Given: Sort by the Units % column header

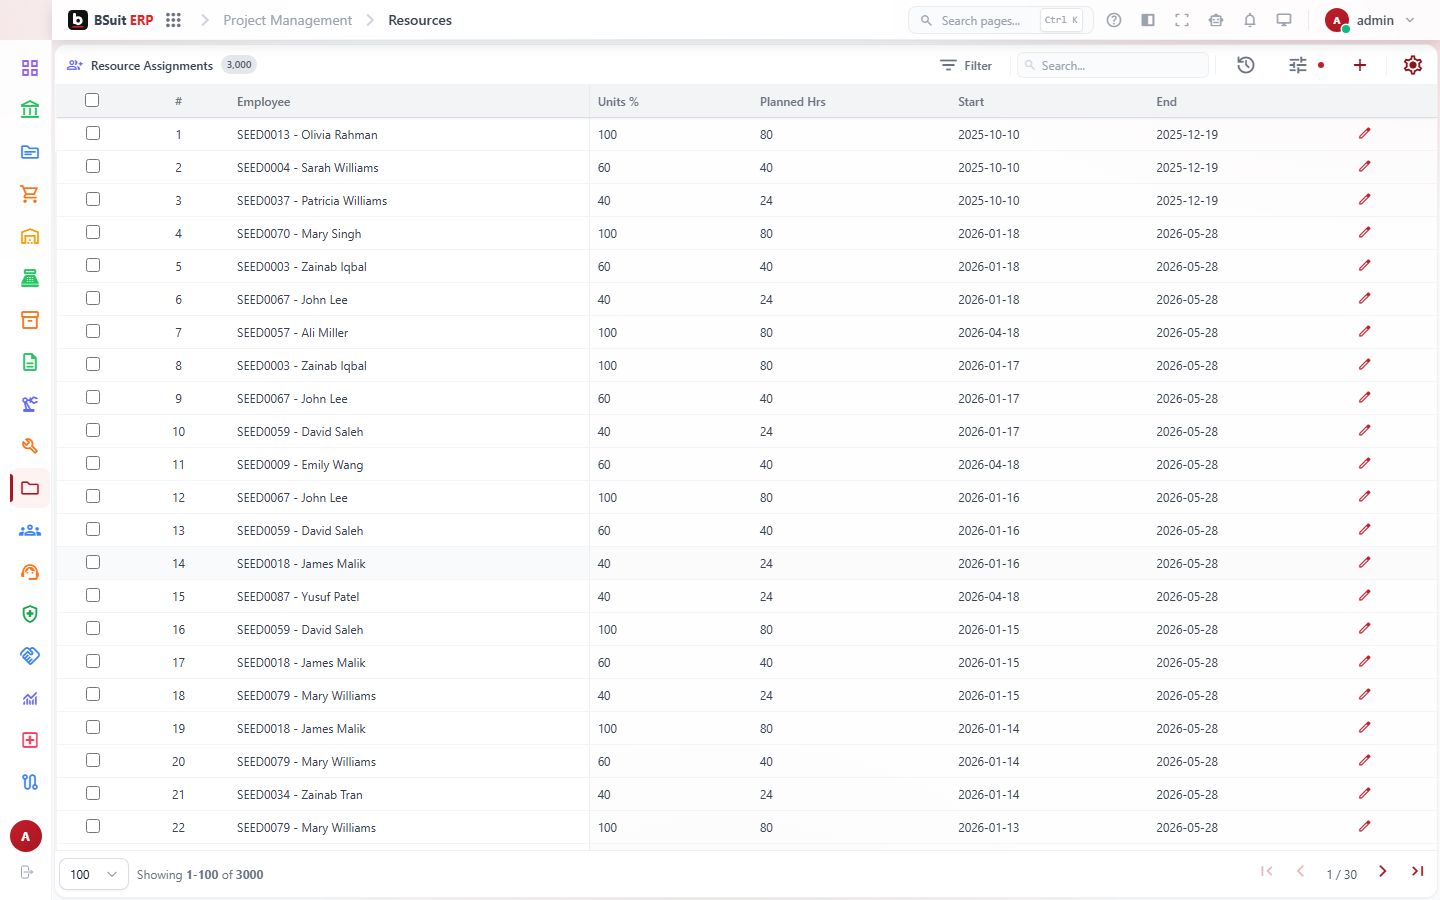Looking at the screenshot, I should pyautogui.click(x=618, y=102).
